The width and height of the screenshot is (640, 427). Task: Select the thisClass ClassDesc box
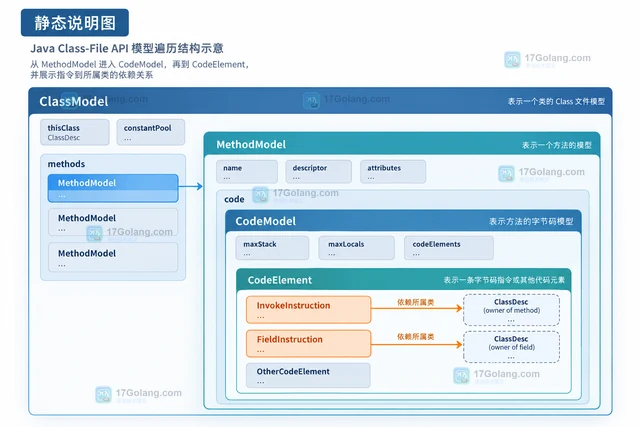coord(75,132)
